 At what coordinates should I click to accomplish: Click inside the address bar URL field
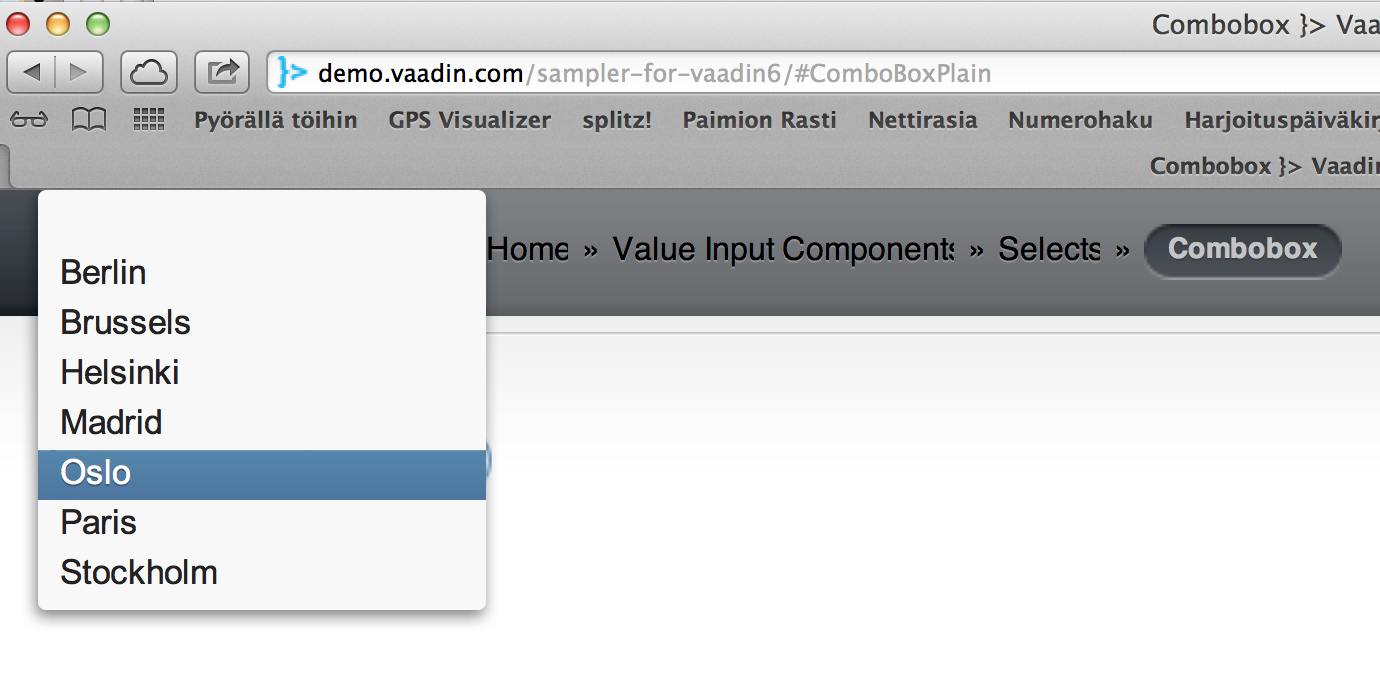pyautogui.click(x=700, y=72)
